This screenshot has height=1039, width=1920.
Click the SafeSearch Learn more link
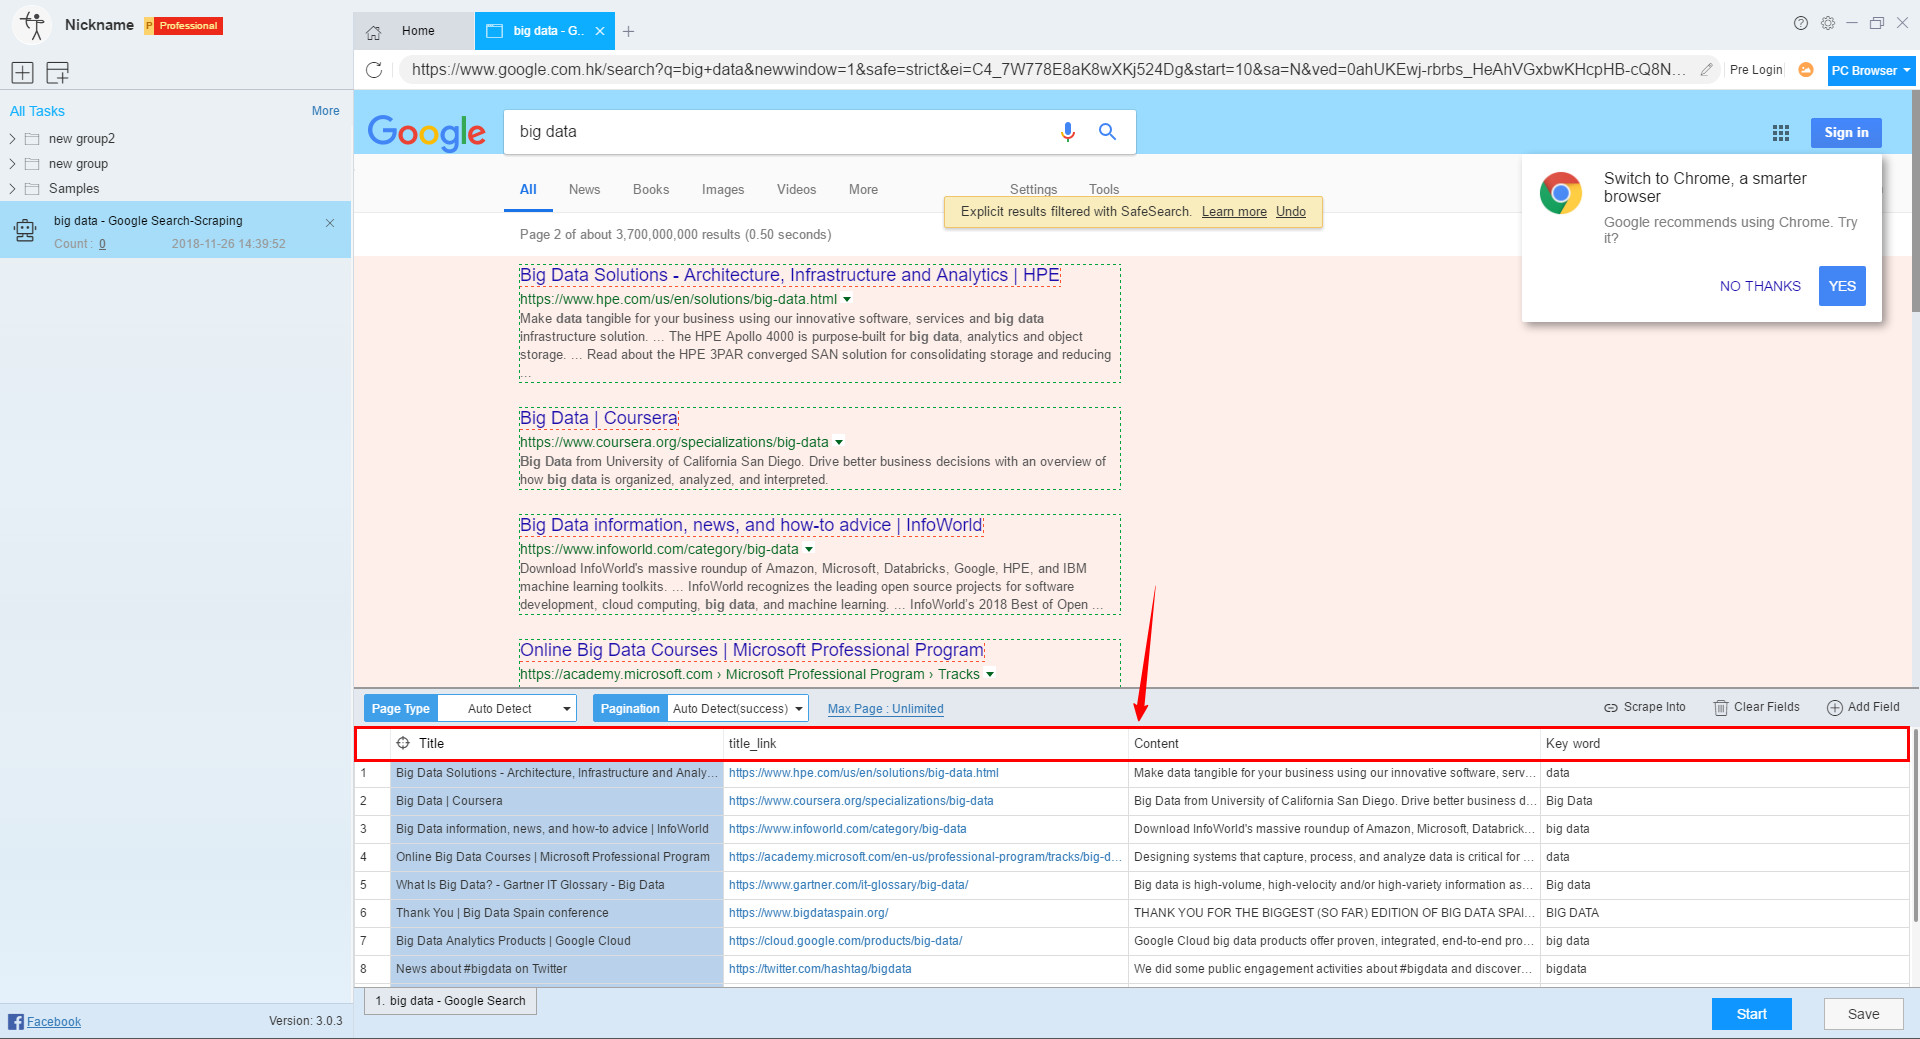click(x=1234, y=212)
